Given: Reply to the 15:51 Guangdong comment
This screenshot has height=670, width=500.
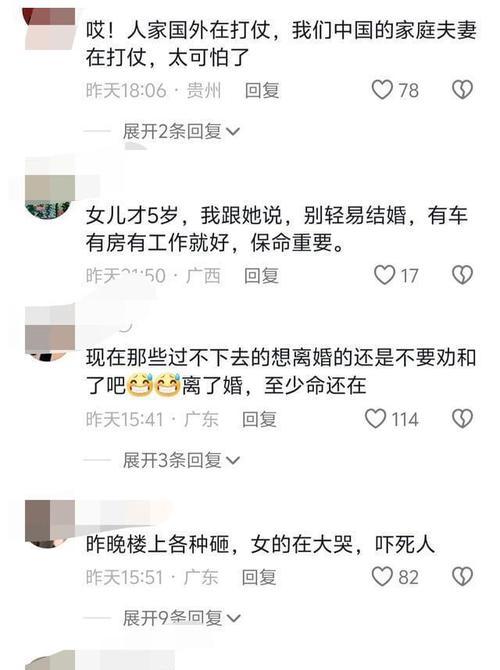Looking at the screenshot, I should [259, 577].
